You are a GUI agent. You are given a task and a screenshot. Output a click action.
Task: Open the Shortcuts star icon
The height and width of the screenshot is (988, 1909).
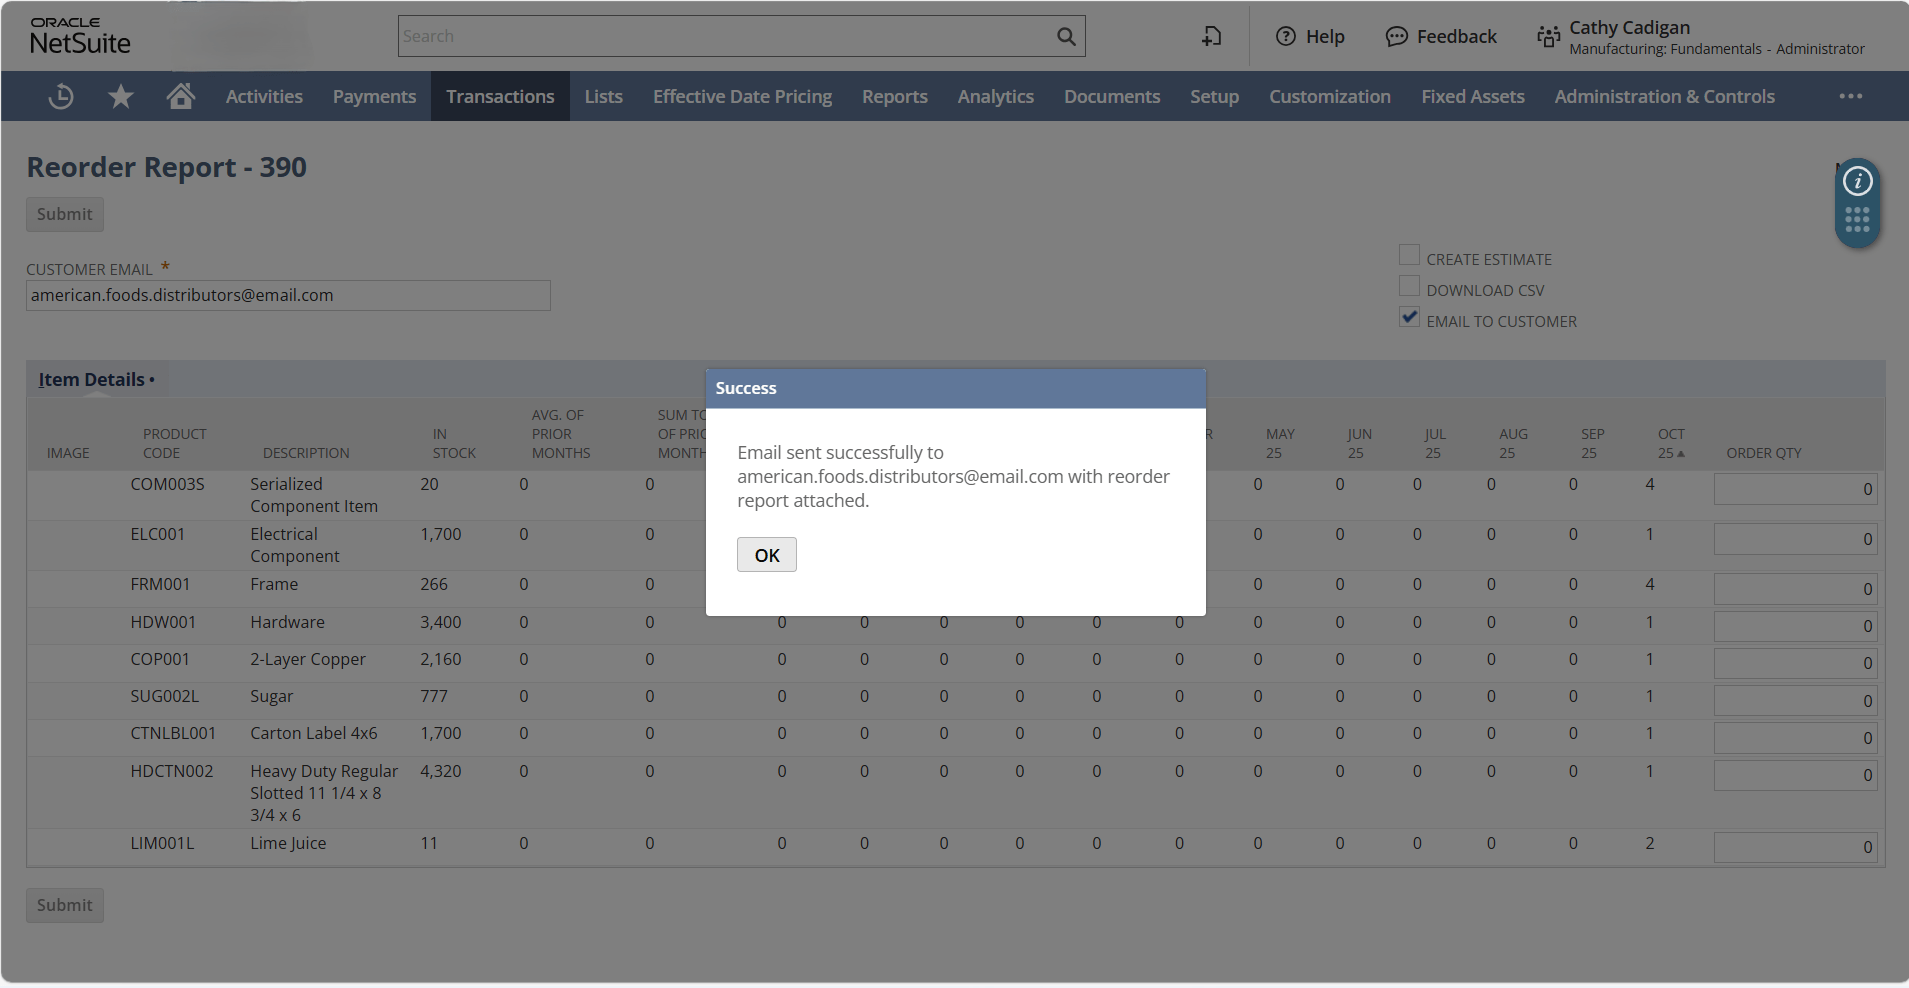point(121,96)
